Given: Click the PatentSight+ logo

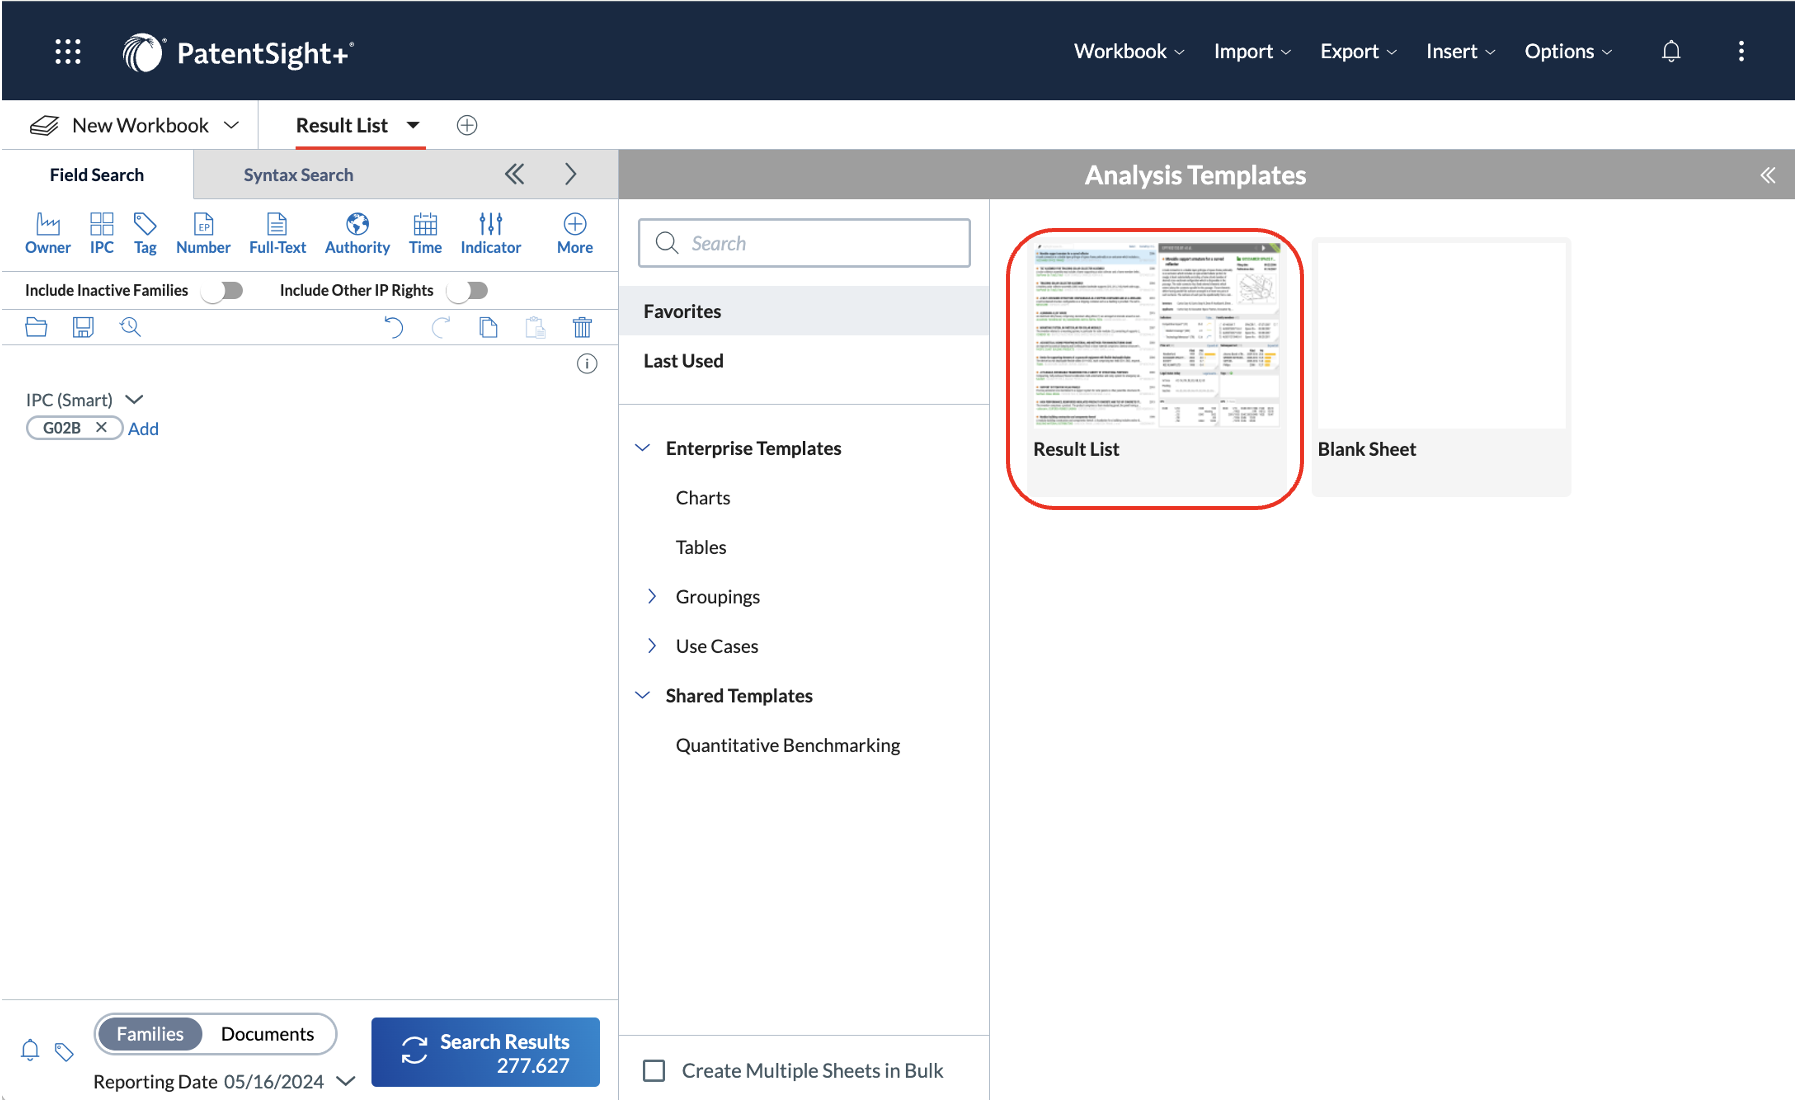Looking at the screenshot, I should click(x=238, y=52).
